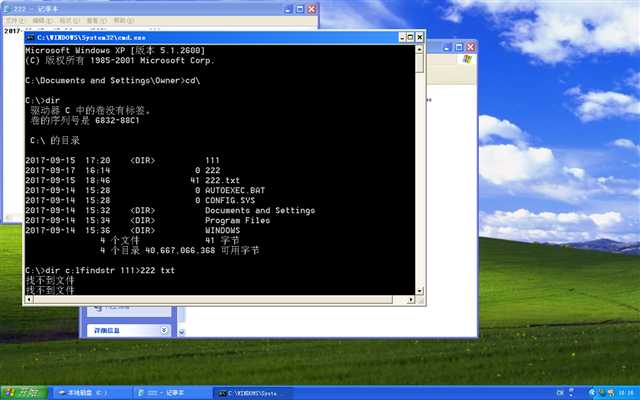
Task: Expand the 详细信息 panel in Explorer
Action: click(x=164, y=330)
